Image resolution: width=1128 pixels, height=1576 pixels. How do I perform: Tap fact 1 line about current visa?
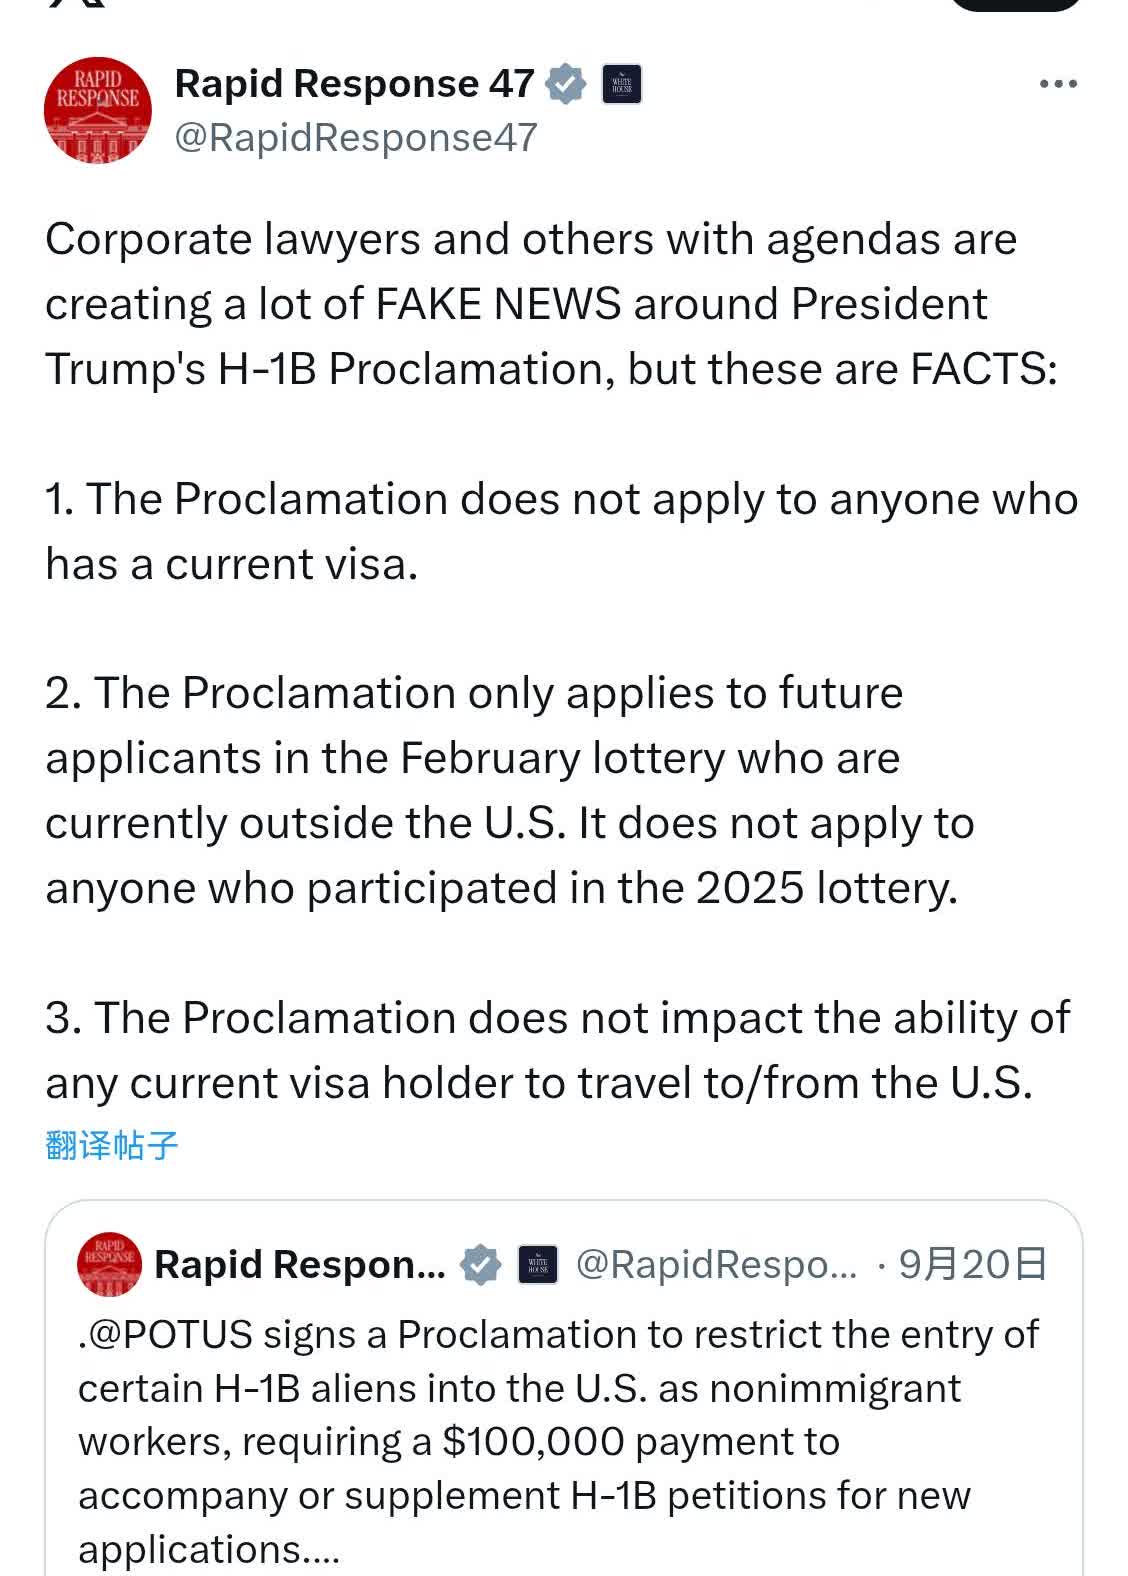pyautogui.click(x=562, y=531)
